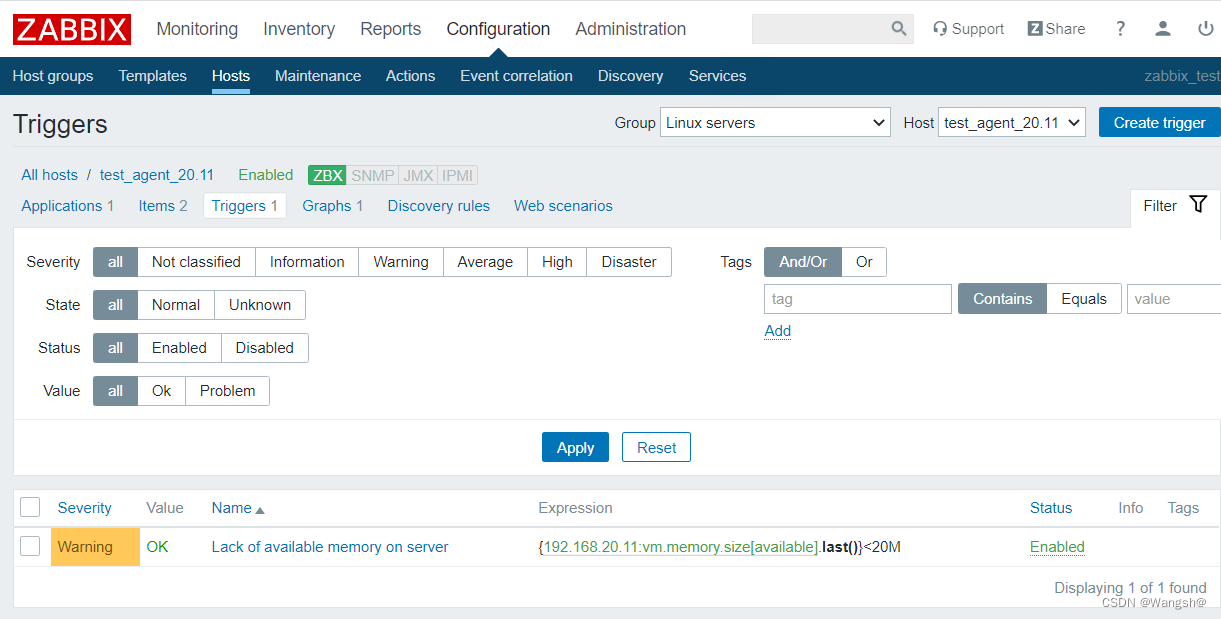Tick the Lack of available memory row checkbox
Image resolution: width=1221 pixels, height=619 pixels.
coord(30,546)
